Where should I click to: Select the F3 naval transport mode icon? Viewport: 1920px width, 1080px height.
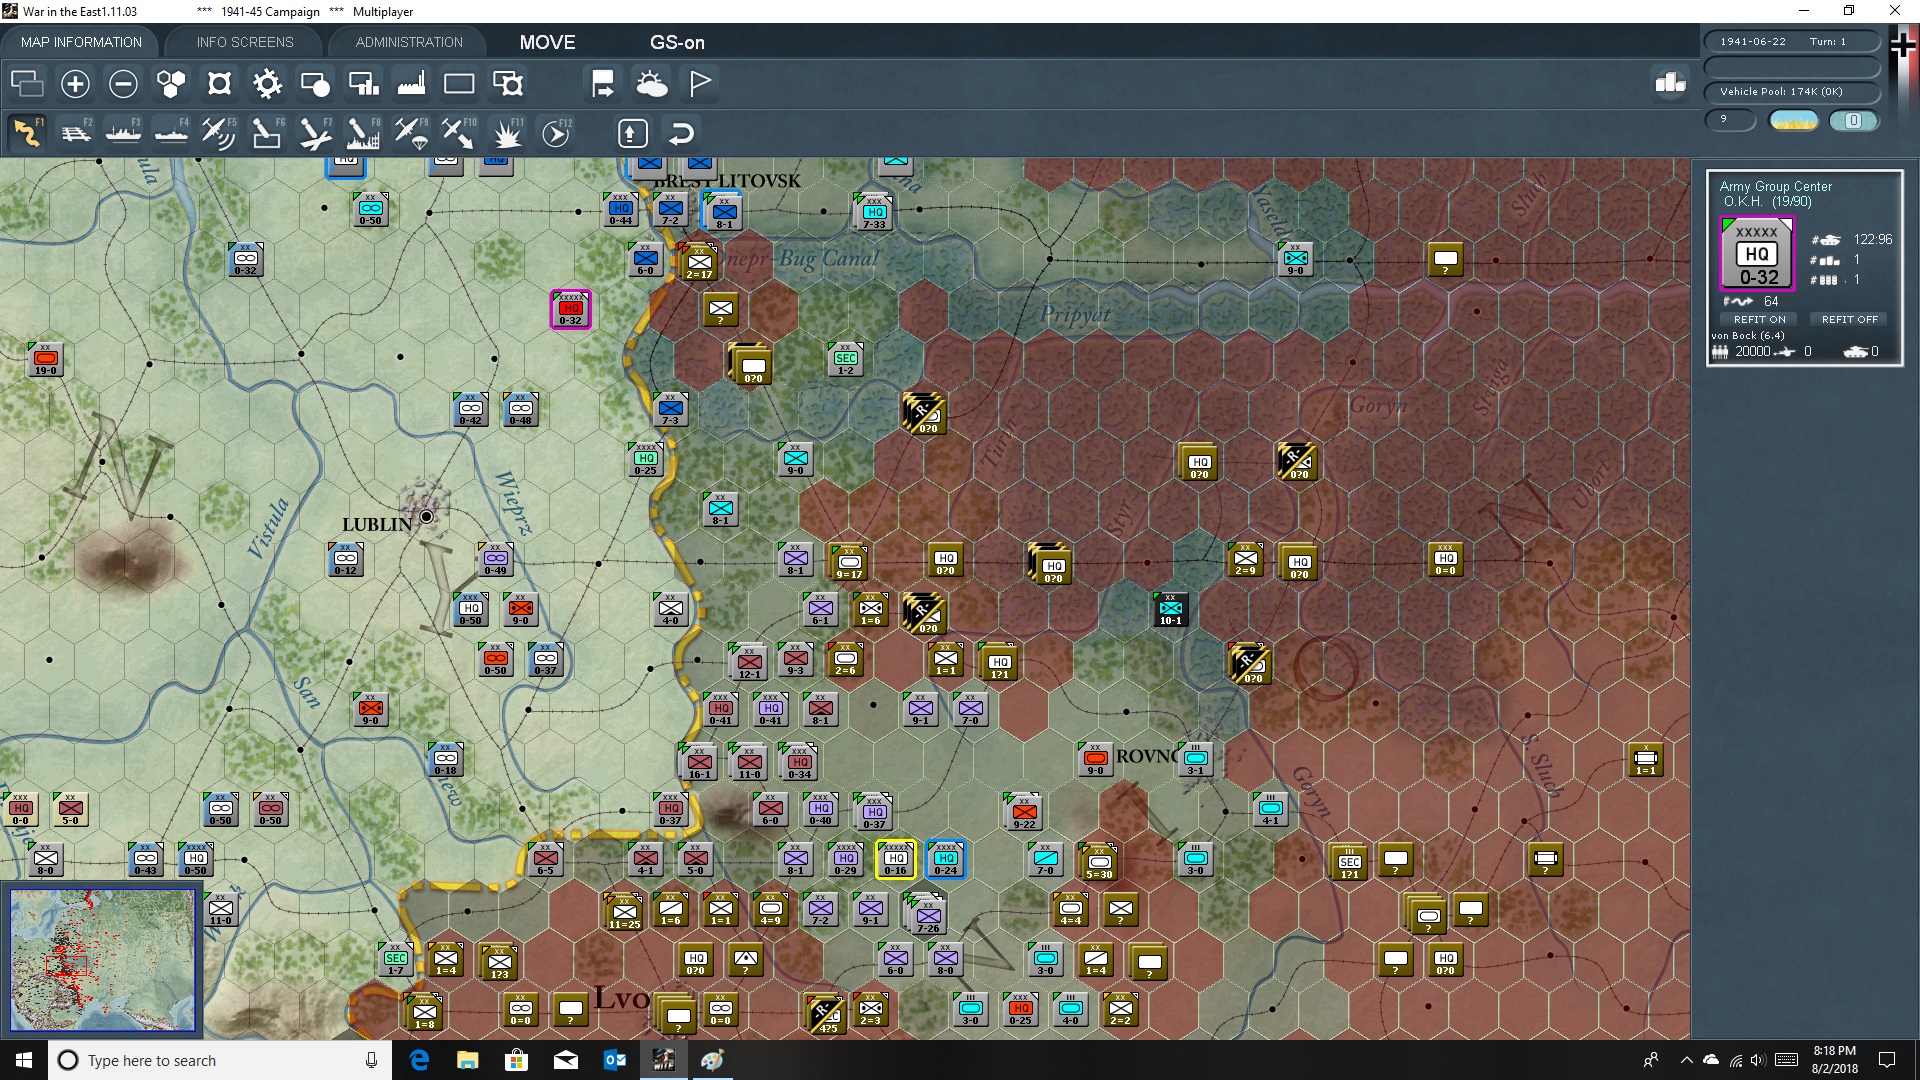pyautogui.click(x=123, y=133)
